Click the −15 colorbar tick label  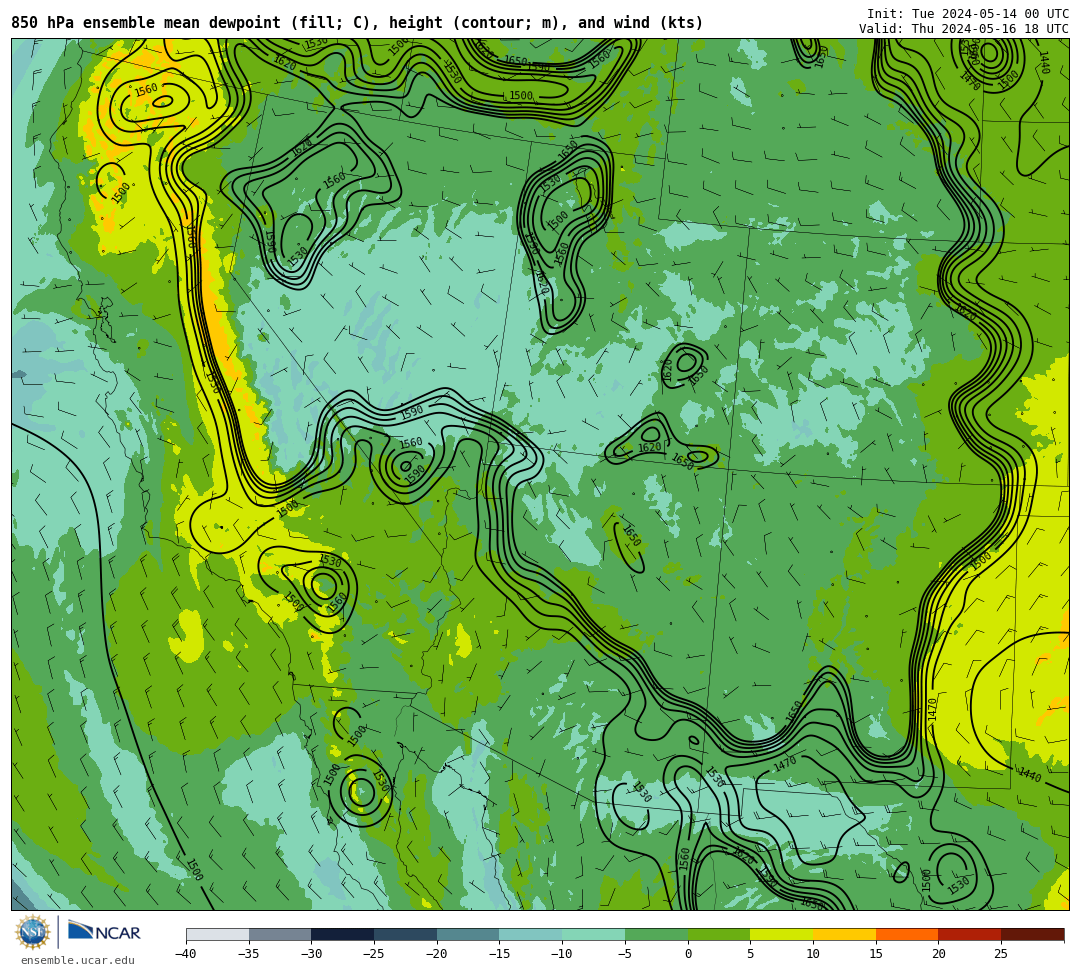(499, 954)
